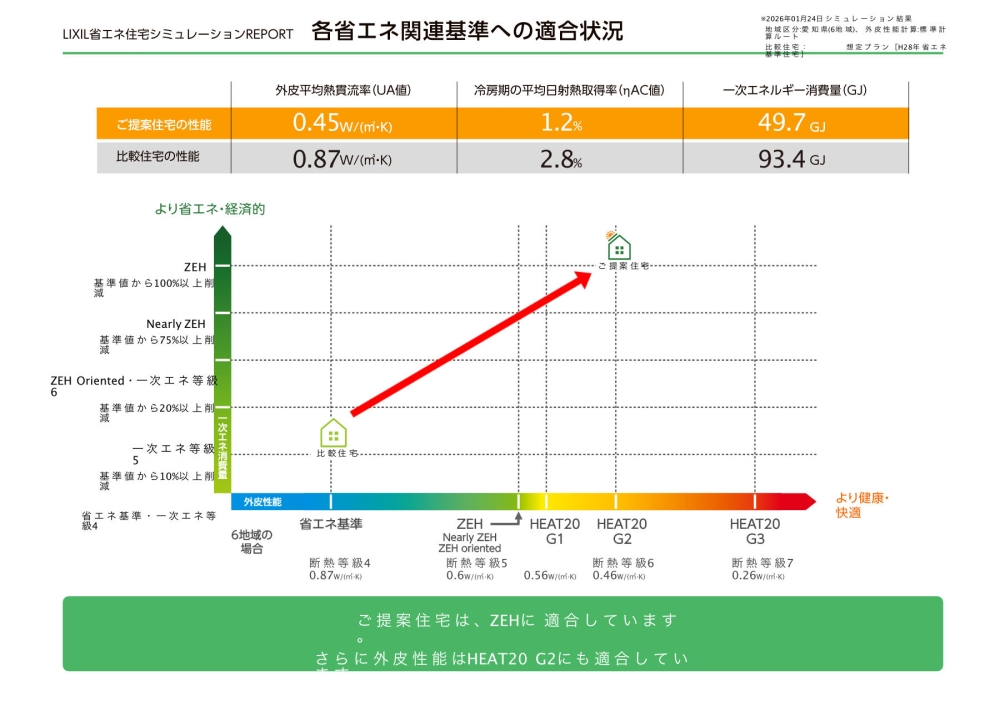Click the proposed house icon with sun
The image size is (1000, 706).
pyautogui.click(x=619, y=246)
